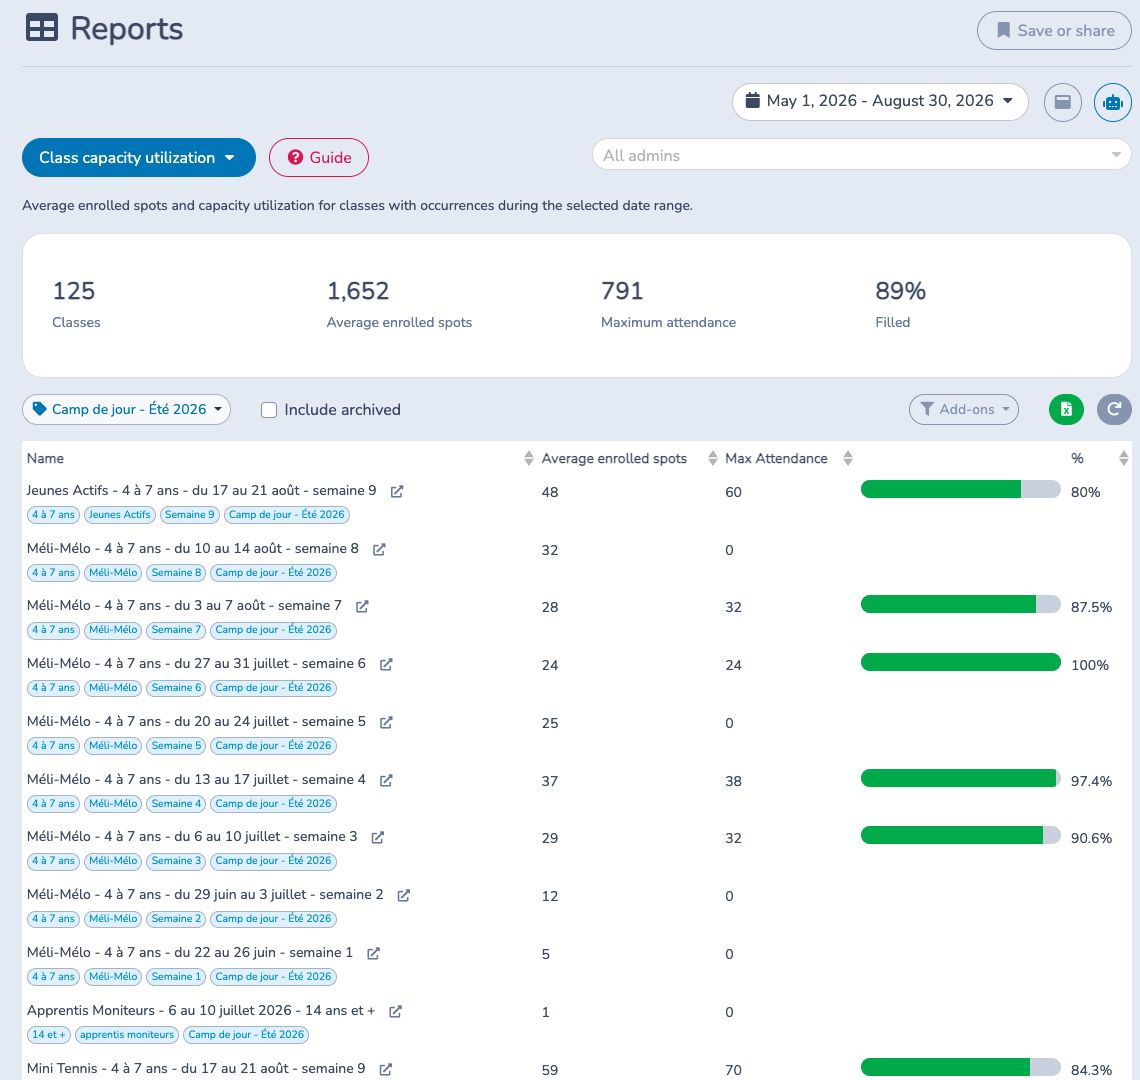Screen dimensions: 1140x1080
Task: Open Camp de jour - Été 2026 tag filter
Action: [127, 409]
